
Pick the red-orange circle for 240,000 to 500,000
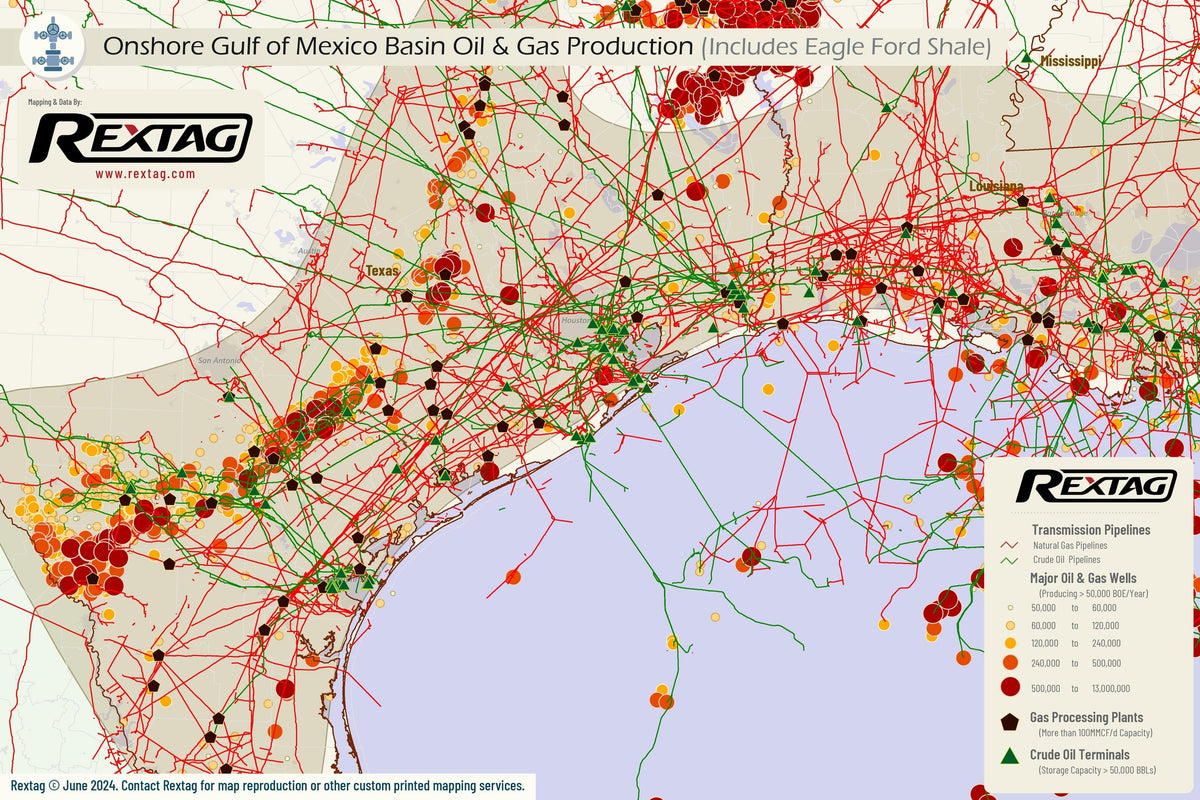(x=1010, y=662)
